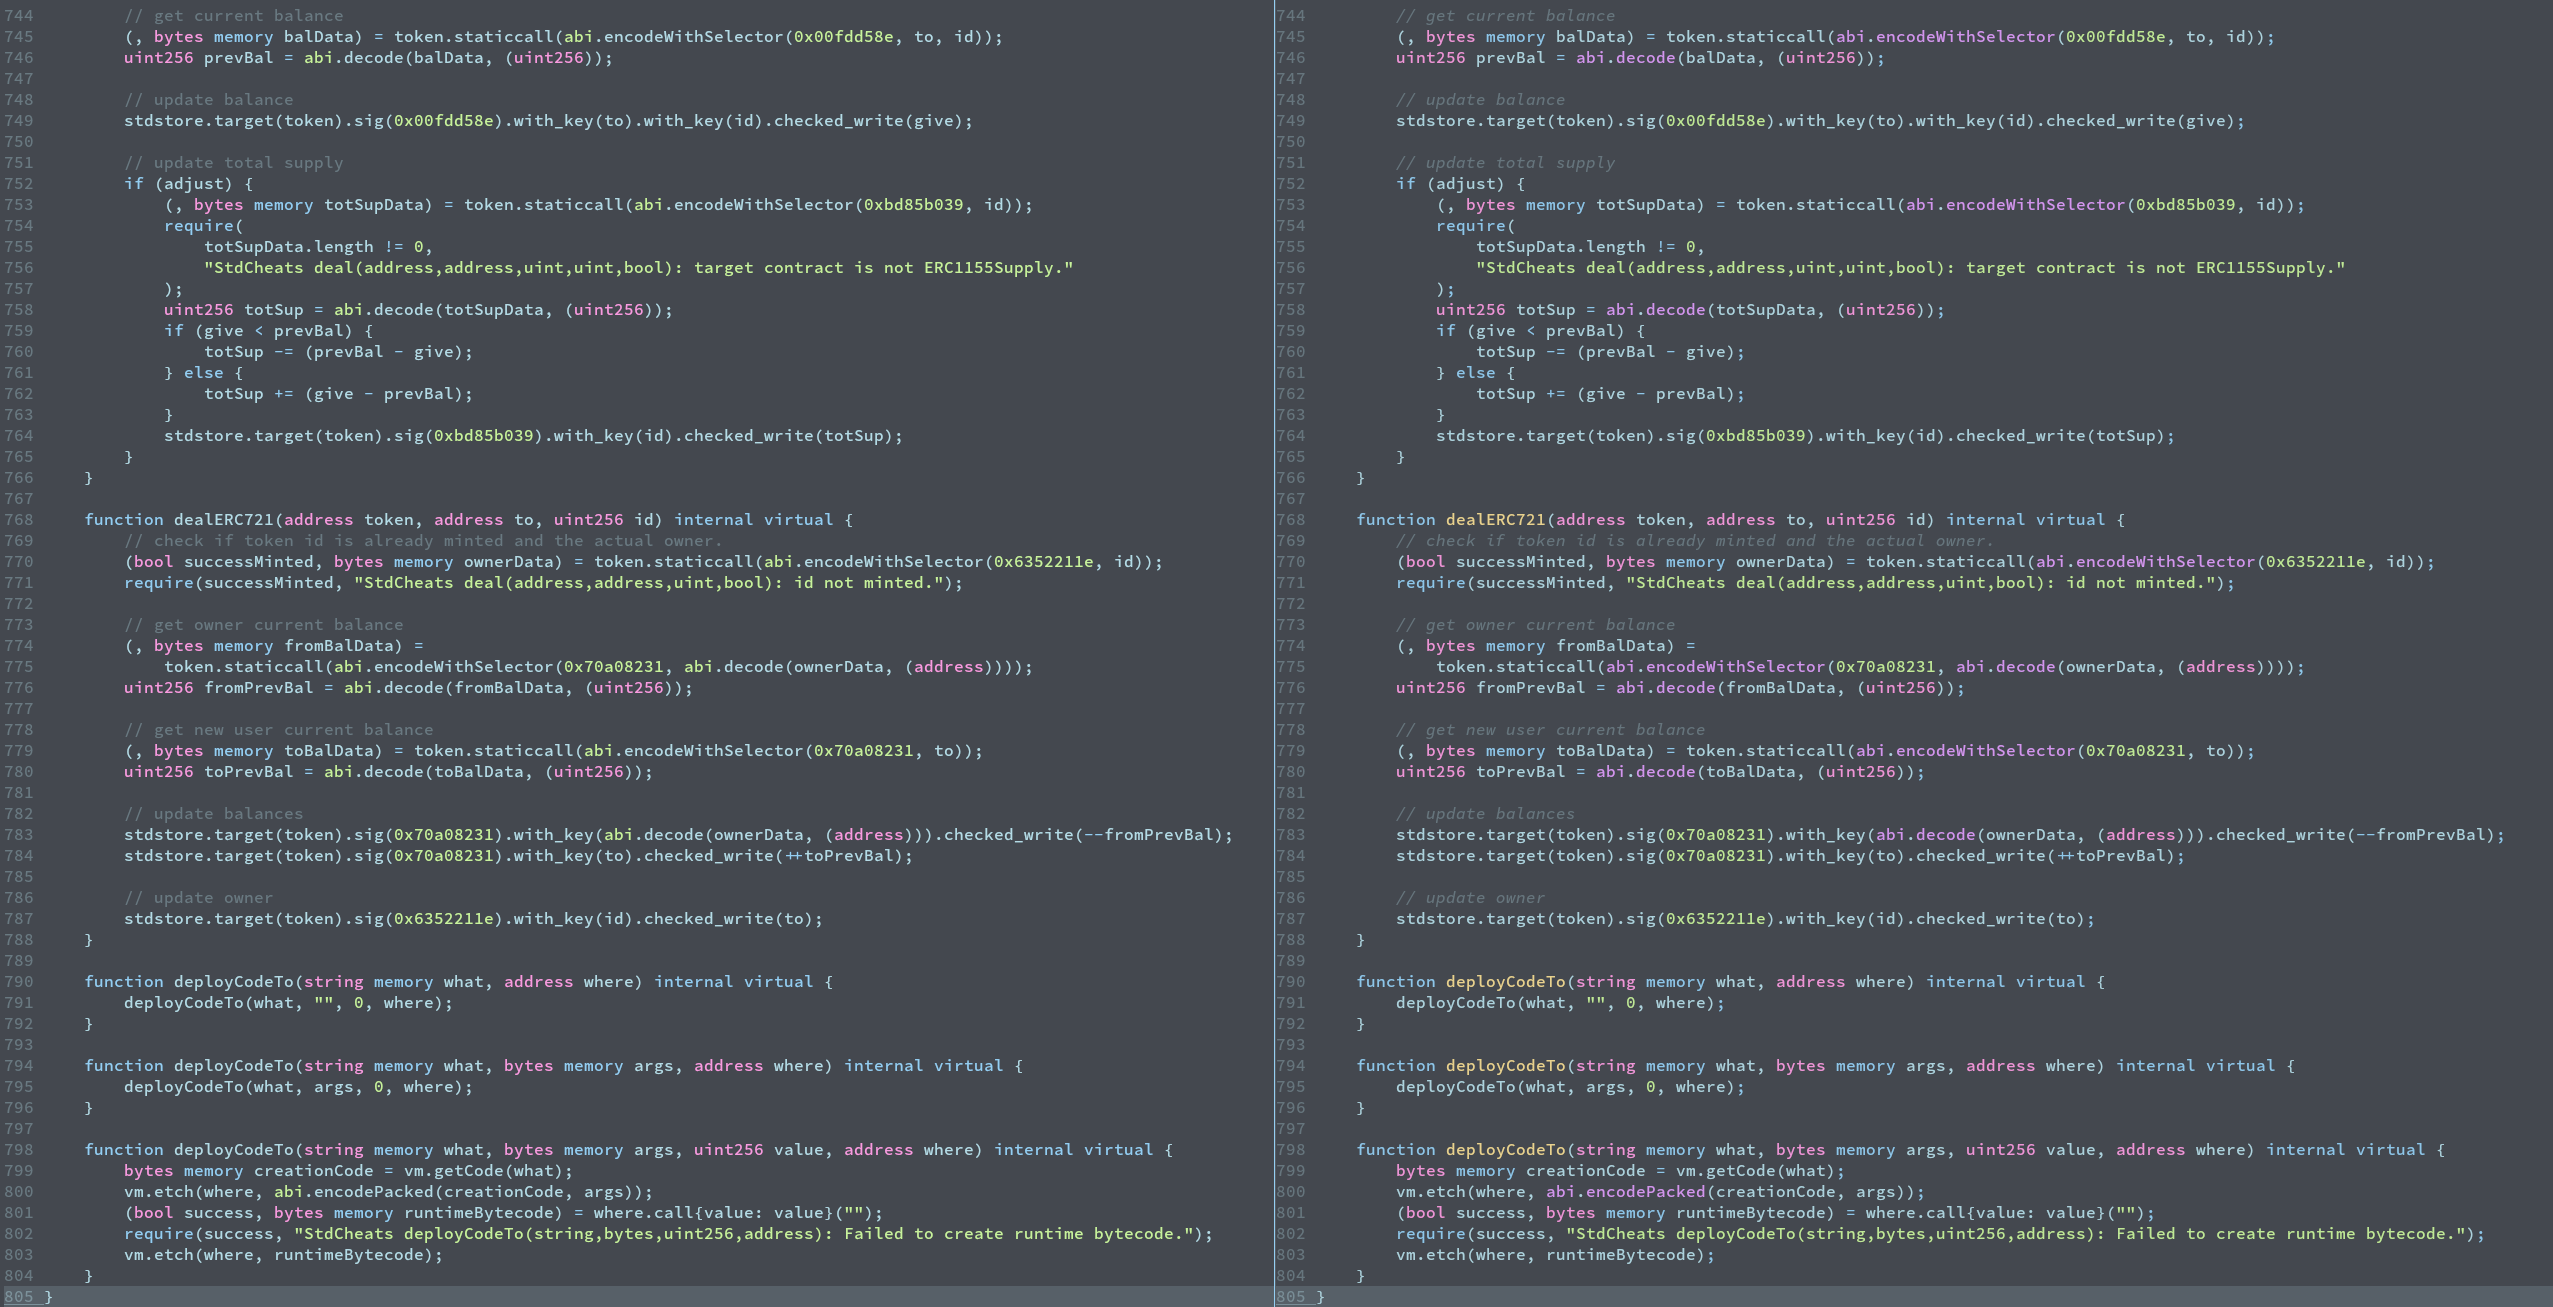The height and width of the screenshot is (1307, 2553).
Task: Click '// update owner' comment in right pane
Action: pyautogui.click(x=1471, y=898)
